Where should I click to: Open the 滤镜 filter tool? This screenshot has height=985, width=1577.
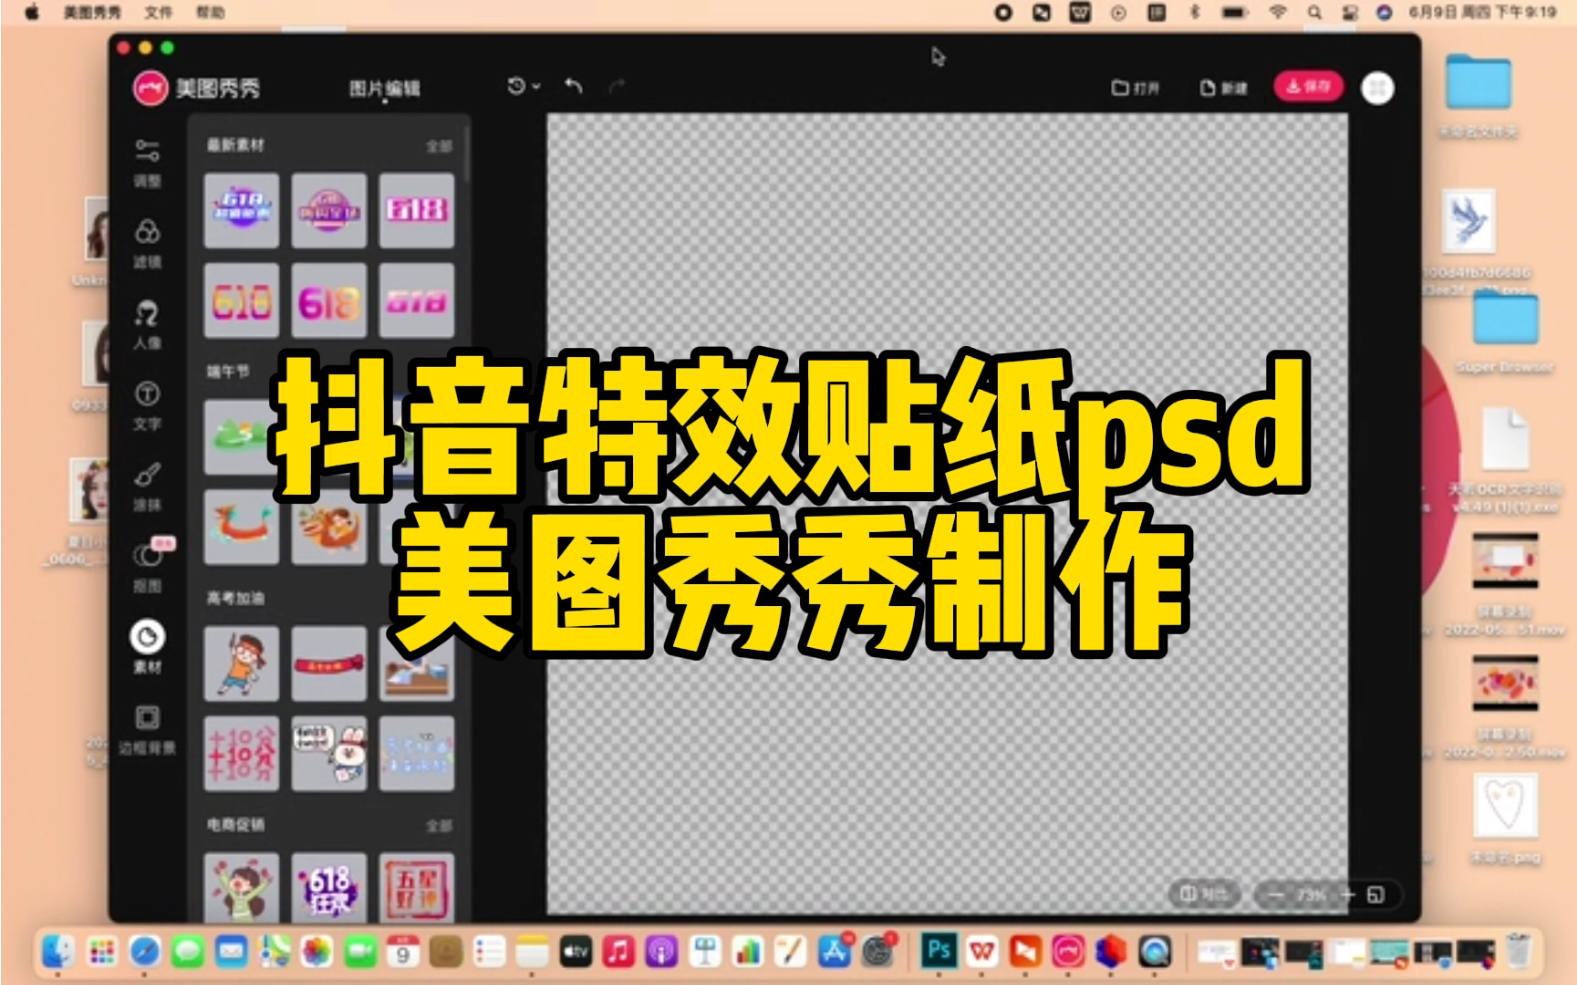(x=147, y=244)
